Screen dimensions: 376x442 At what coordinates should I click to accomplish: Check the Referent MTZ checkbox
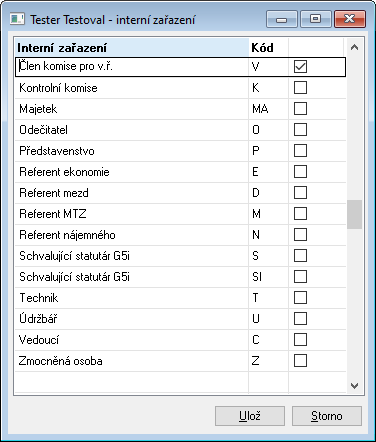point(300,214)
